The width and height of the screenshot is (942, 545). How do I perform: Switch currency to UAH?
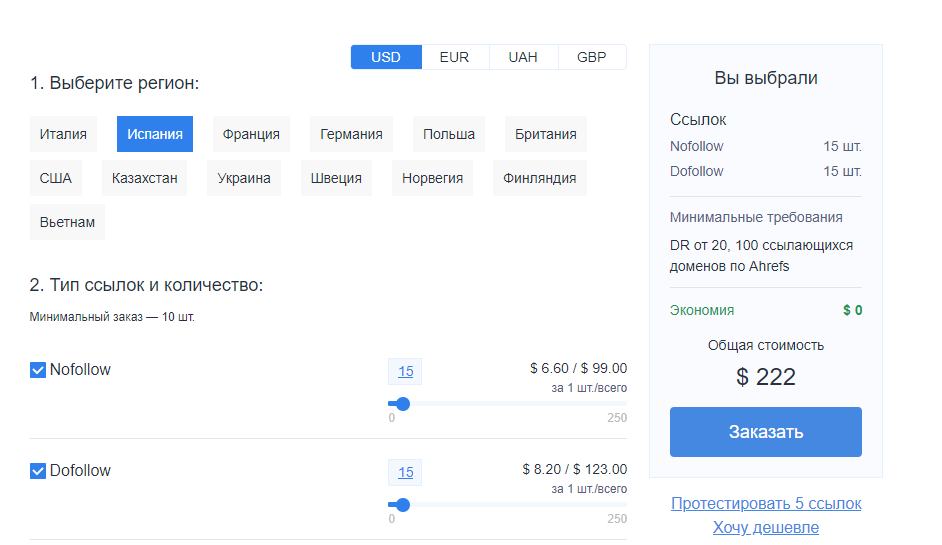pyautogui.click(x=523, y=57)
